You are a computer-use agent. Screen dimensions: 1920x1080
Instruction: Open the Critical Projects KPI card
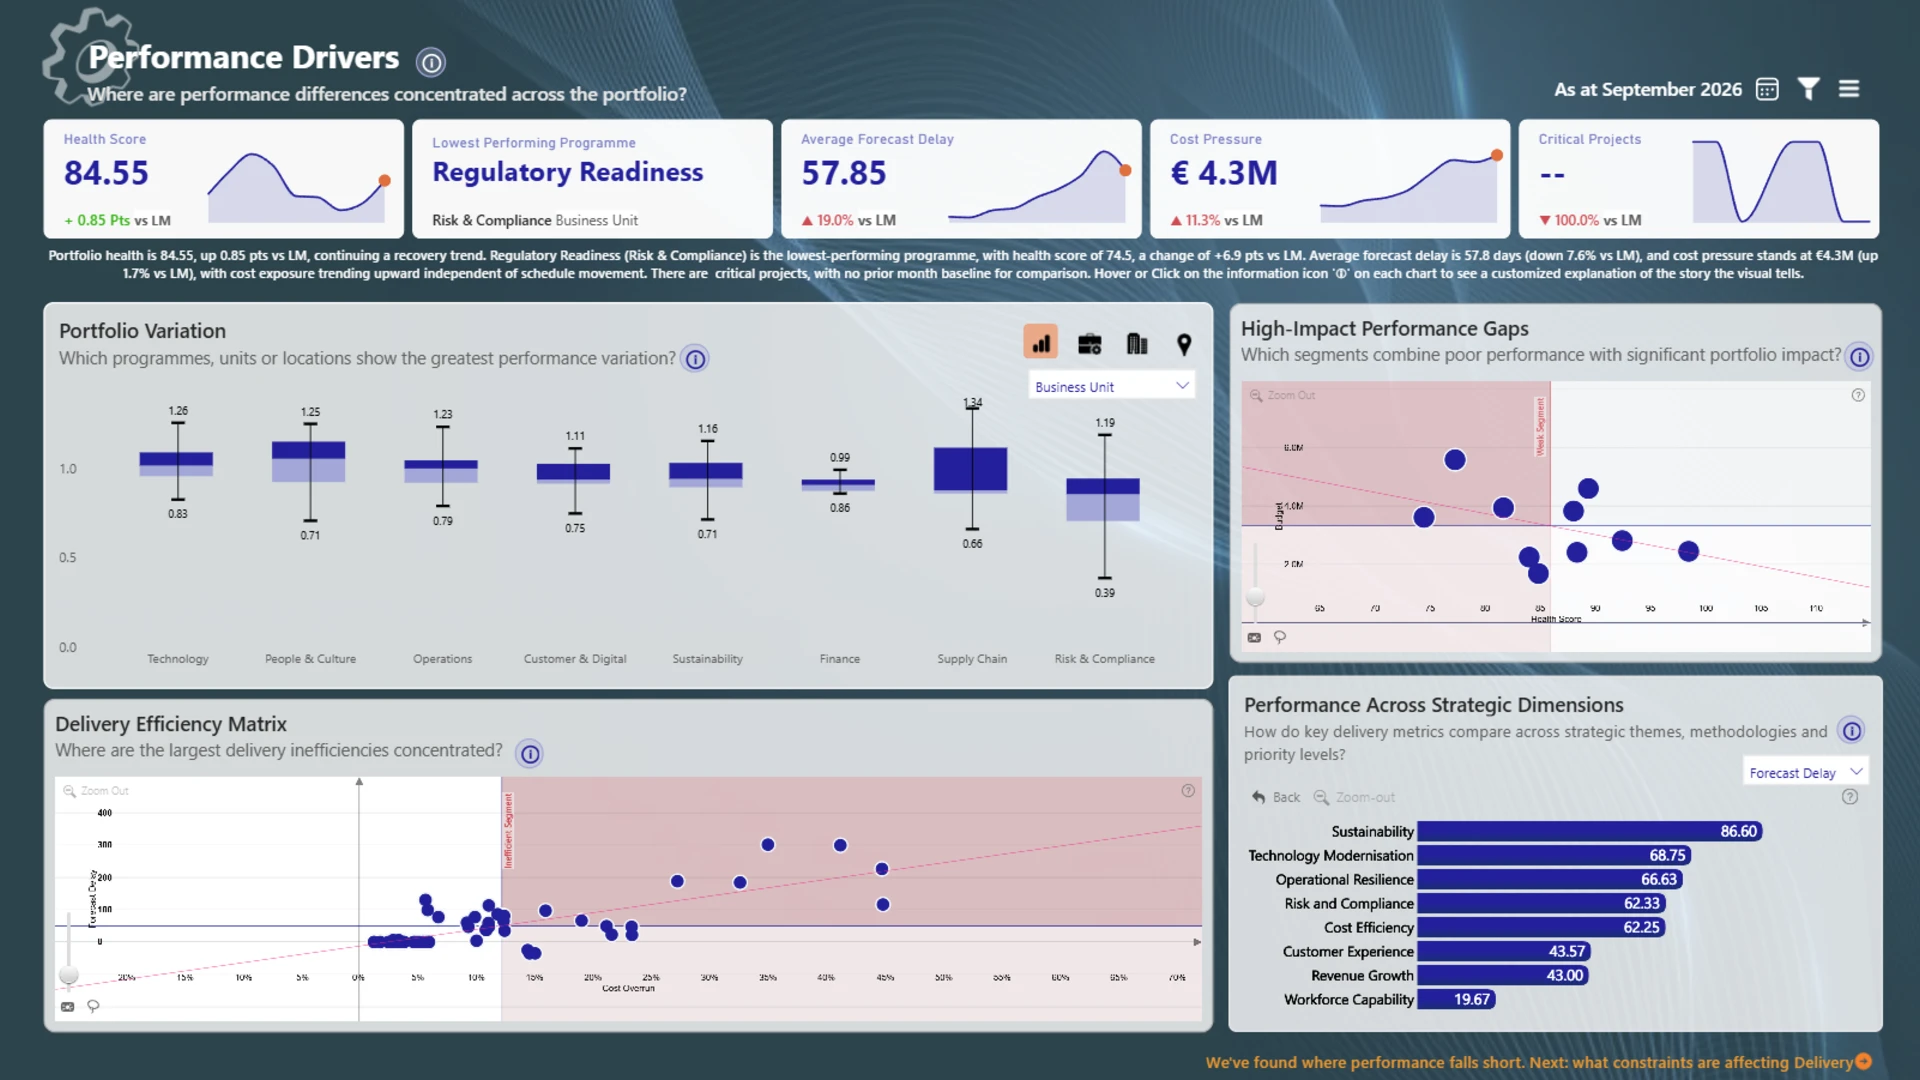pyautogui.click(x=1699, y=179)
